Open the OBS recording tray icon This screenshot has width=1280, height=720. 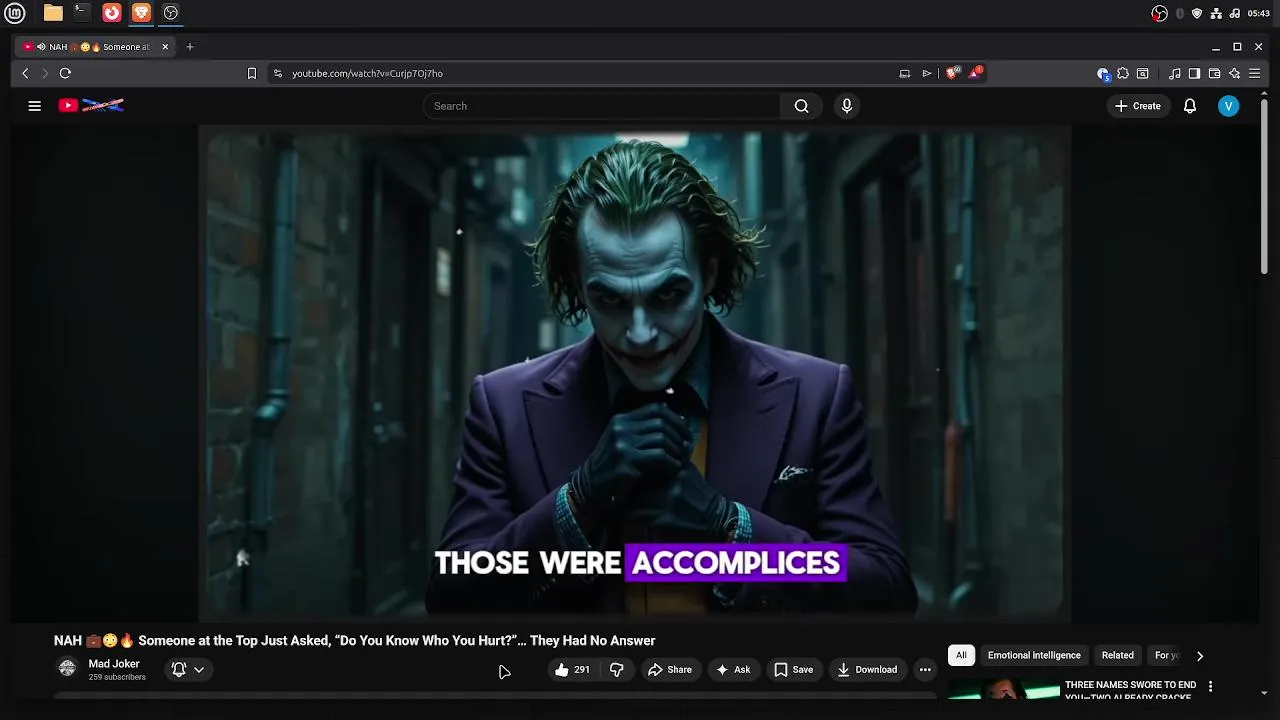click(1160, 13)
